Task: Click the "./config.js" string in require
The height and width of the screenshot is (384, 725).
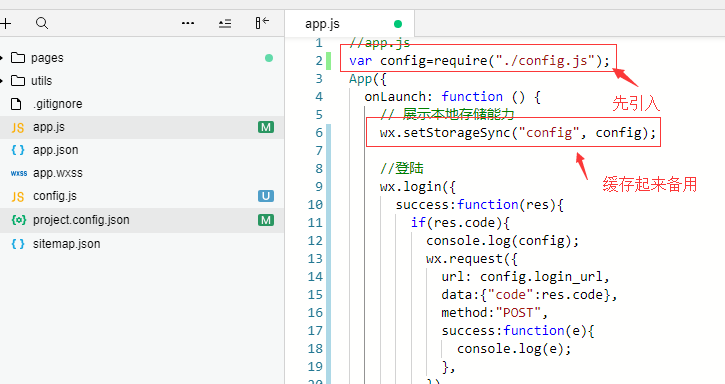Action: [x=545, y=61]
